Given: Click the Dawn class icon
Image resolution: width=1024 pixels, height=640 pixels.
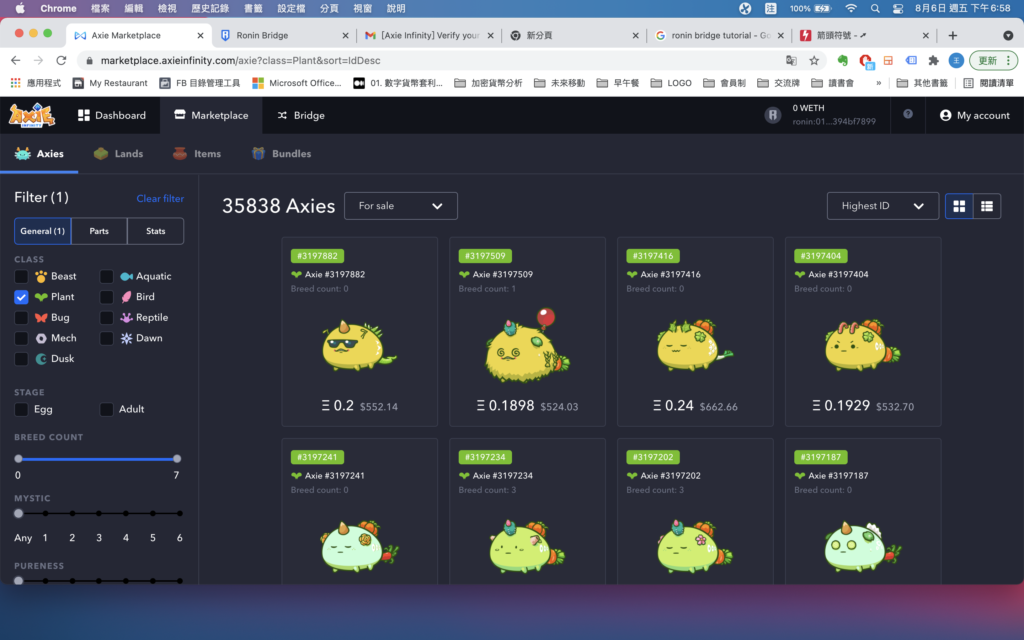Looking at the screenshot, I should (127, 338).
